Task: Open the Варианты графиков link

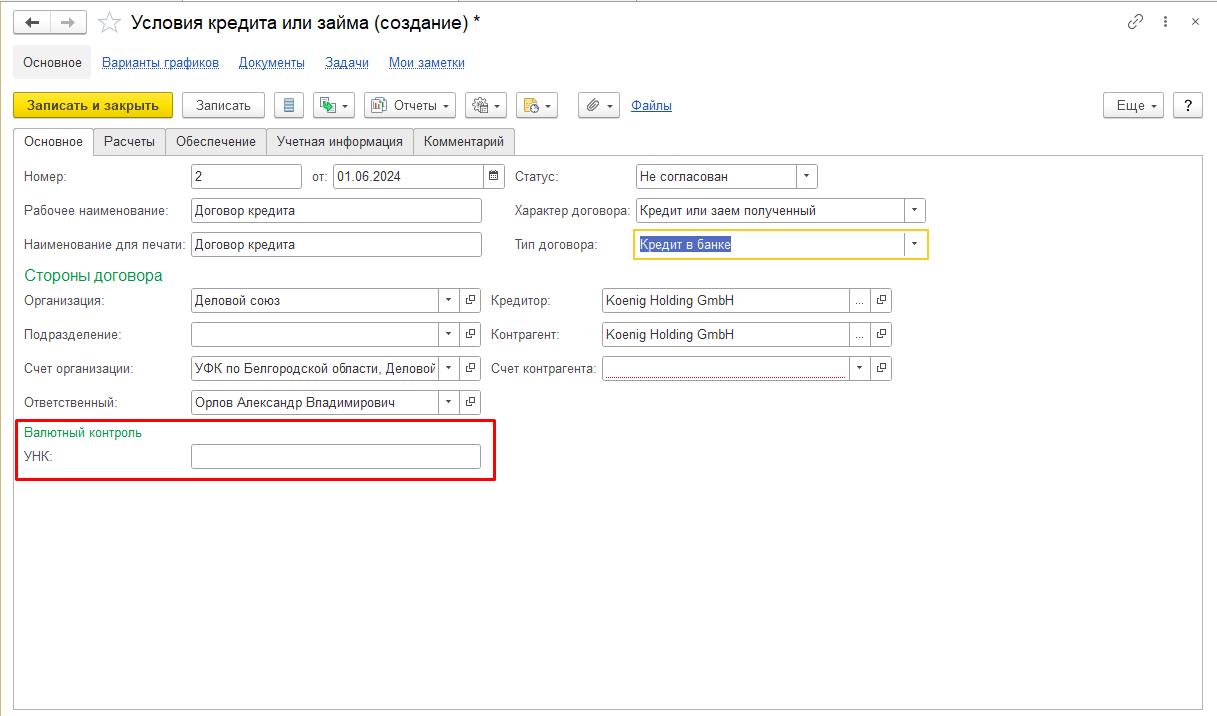Action: click(160, 62)
